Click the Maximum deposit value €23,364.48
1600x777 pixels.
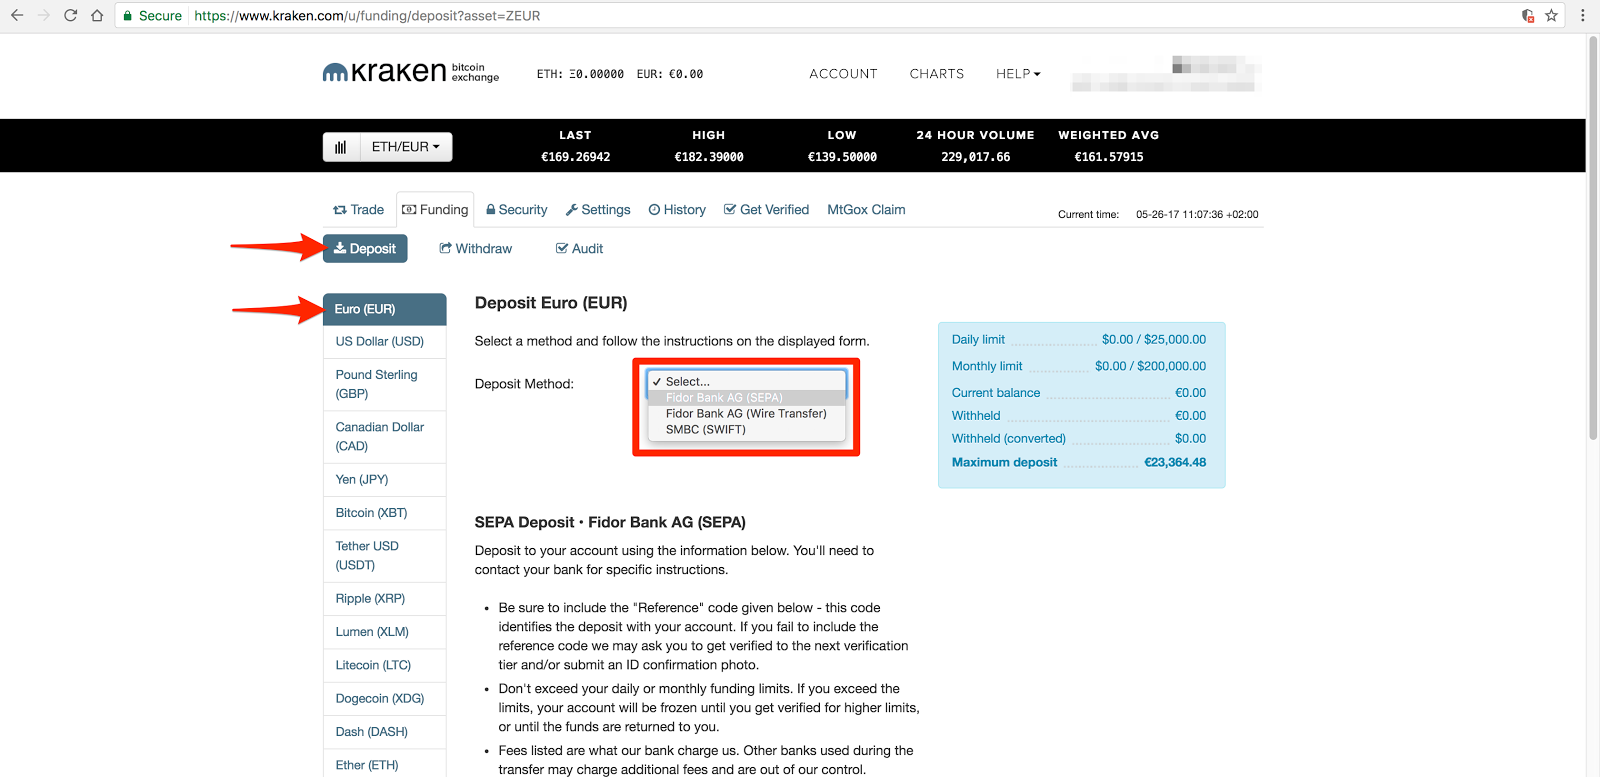pyautogui.click(x=1175, y=462)
